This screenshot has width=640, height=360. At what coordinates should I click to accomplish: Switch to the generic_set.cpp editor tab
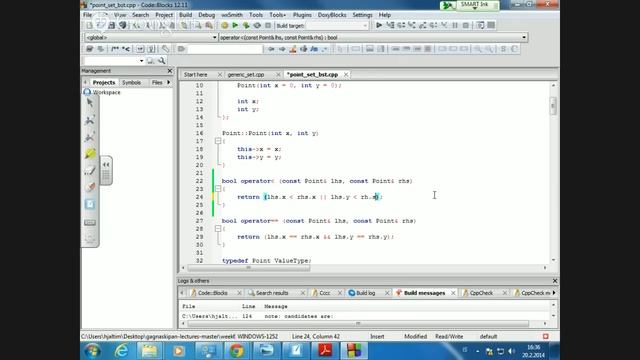[x=246, y=75]
